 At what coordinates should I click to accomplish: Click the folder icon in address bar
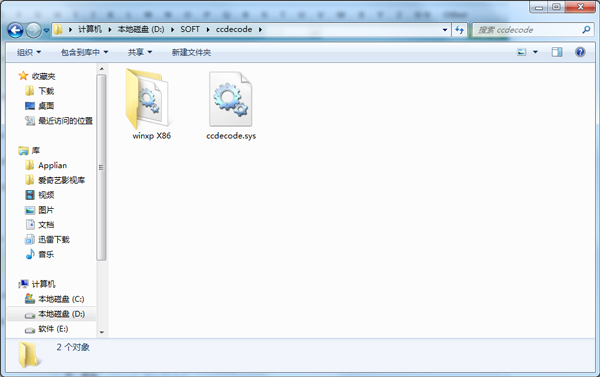click(x=58, y=29)
